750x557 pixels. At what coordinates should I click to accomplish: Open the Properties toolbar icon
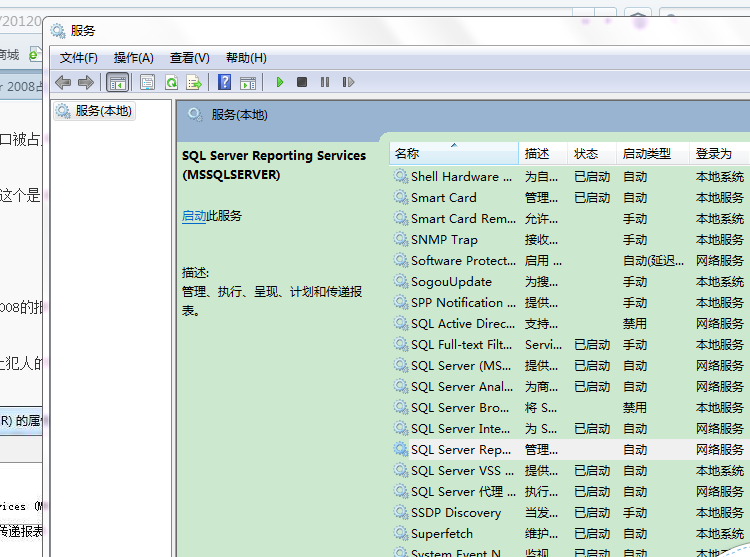pos(147,83)
